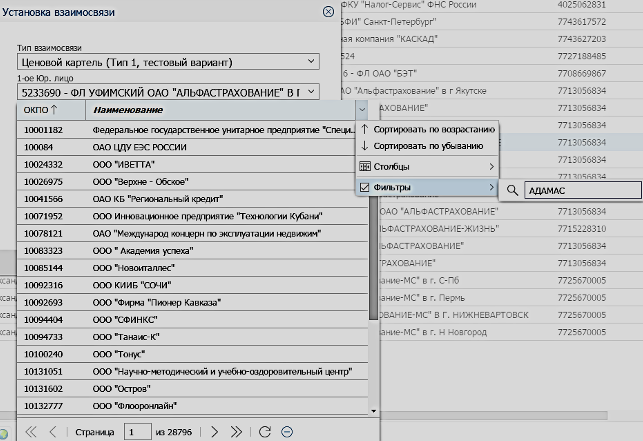Choose Сортировать по возрастанию

click(x=428, y=129)
